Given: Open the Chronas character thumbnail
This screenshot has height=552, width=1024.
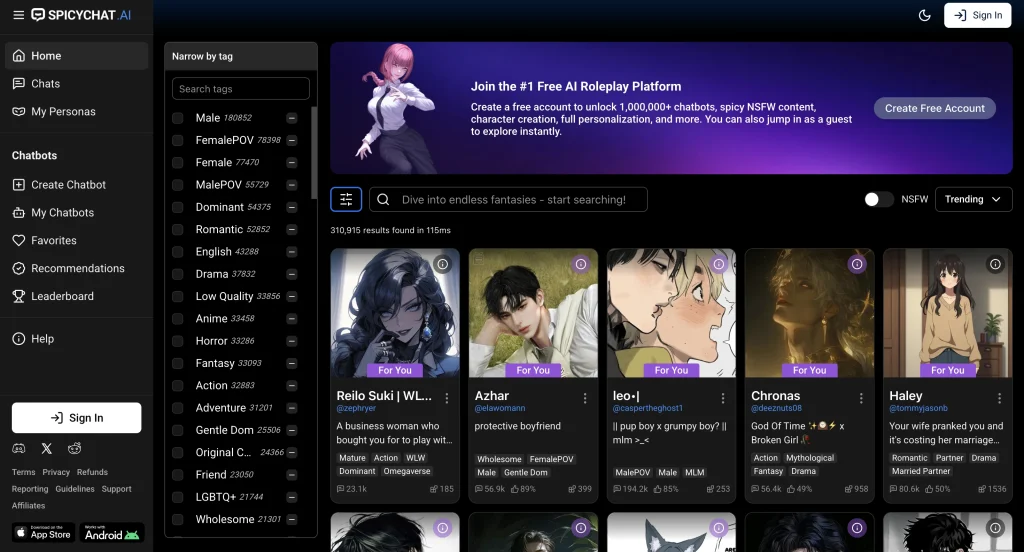Looking at the screenshot, I should (809, 313).
